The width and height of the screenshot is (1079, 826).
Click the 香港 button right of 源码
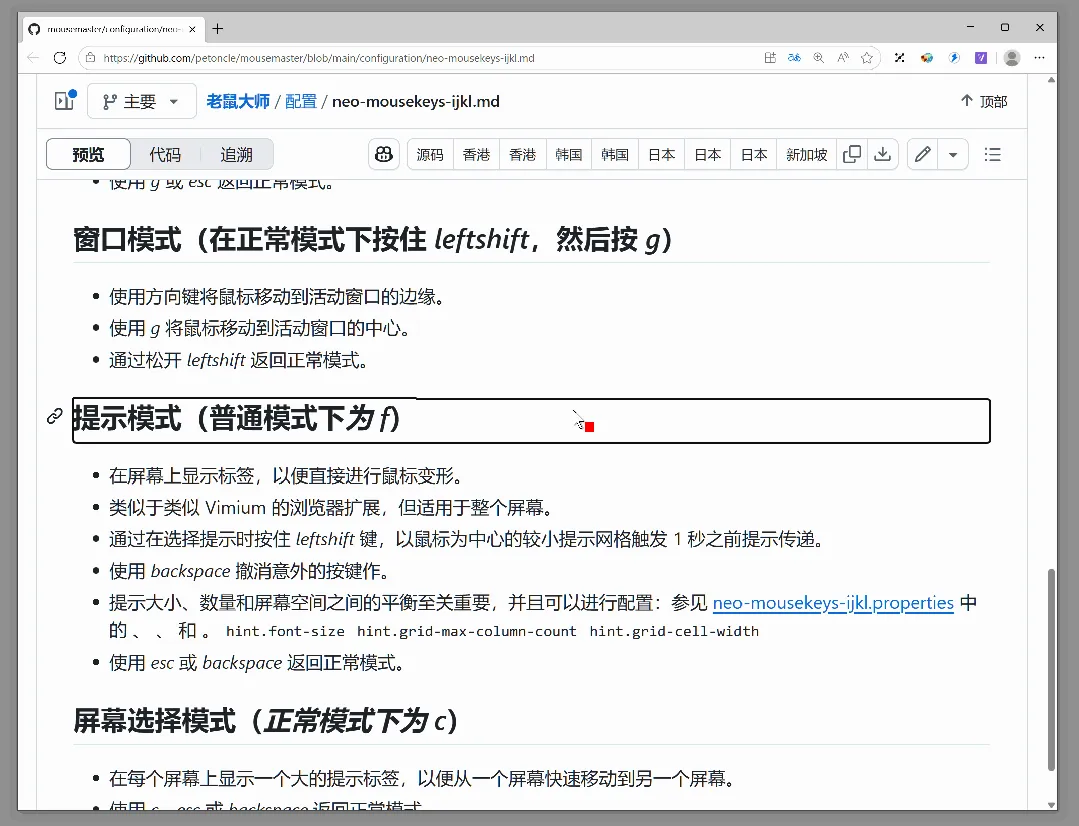tap(476, 154)
